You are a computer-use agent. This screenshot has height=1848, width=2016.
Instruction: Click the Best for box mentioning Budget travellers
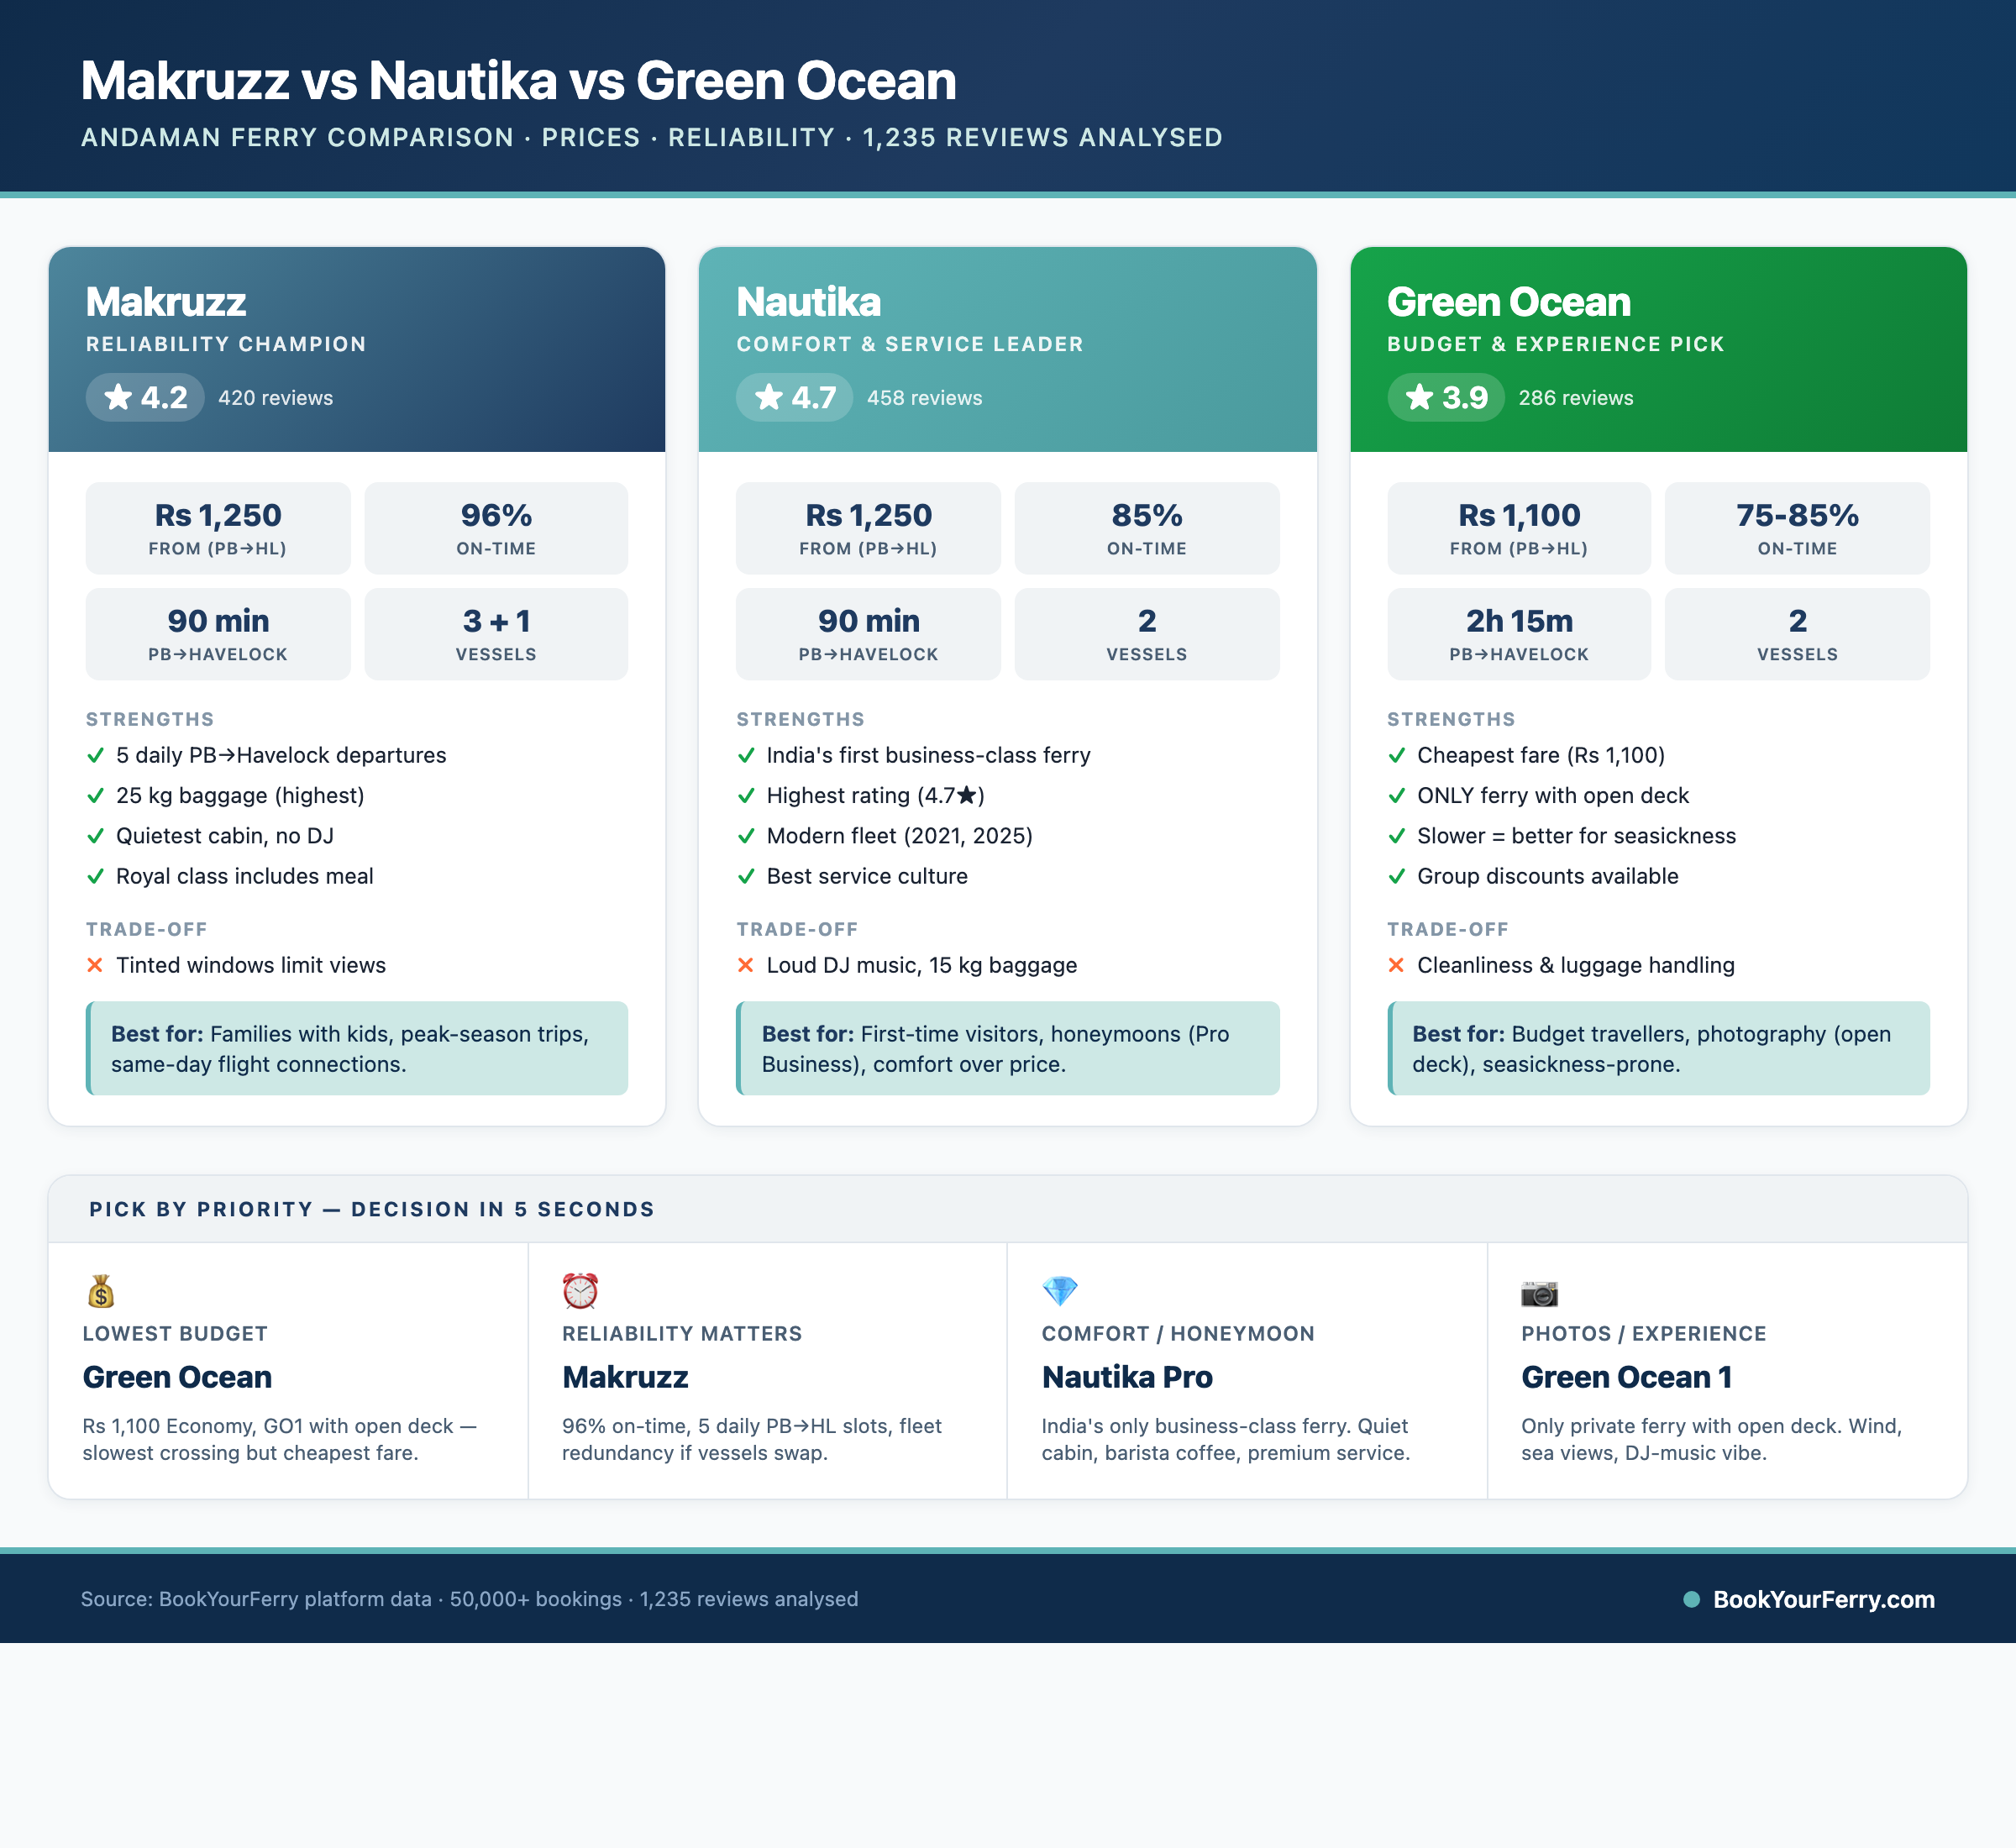click(1658, 1048)
